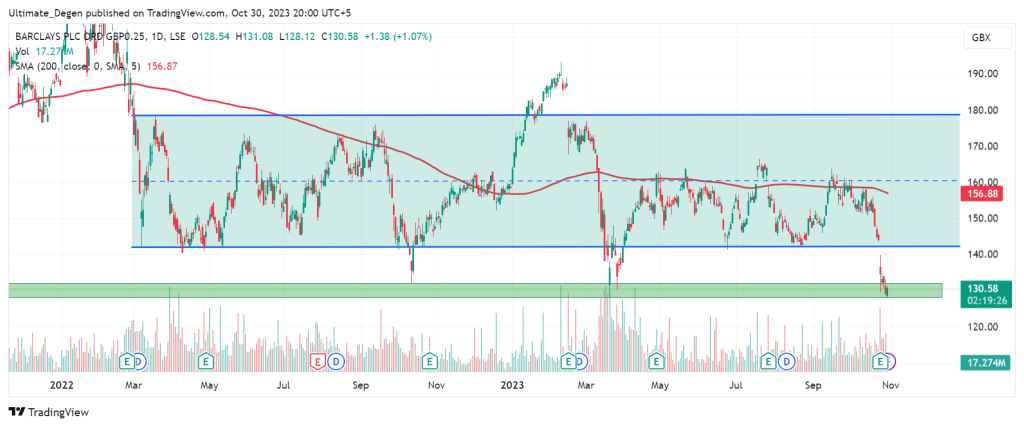This screenshot has width=1024, height=427.
Task: Select the red earnings E marker after Jul 2022
Action: tap(318, 360)
